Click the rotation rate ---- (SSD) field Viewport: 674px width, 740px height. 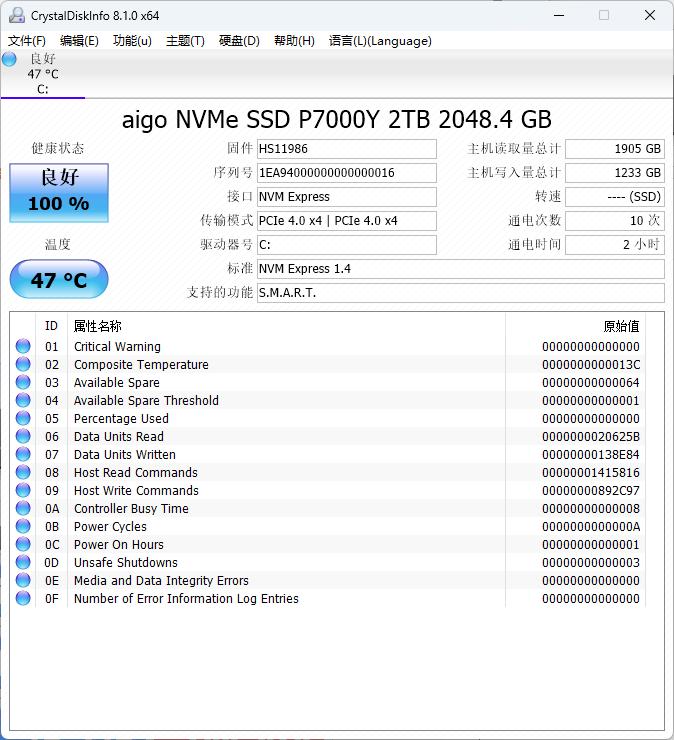pyautogui.click(x=615, y=197)
